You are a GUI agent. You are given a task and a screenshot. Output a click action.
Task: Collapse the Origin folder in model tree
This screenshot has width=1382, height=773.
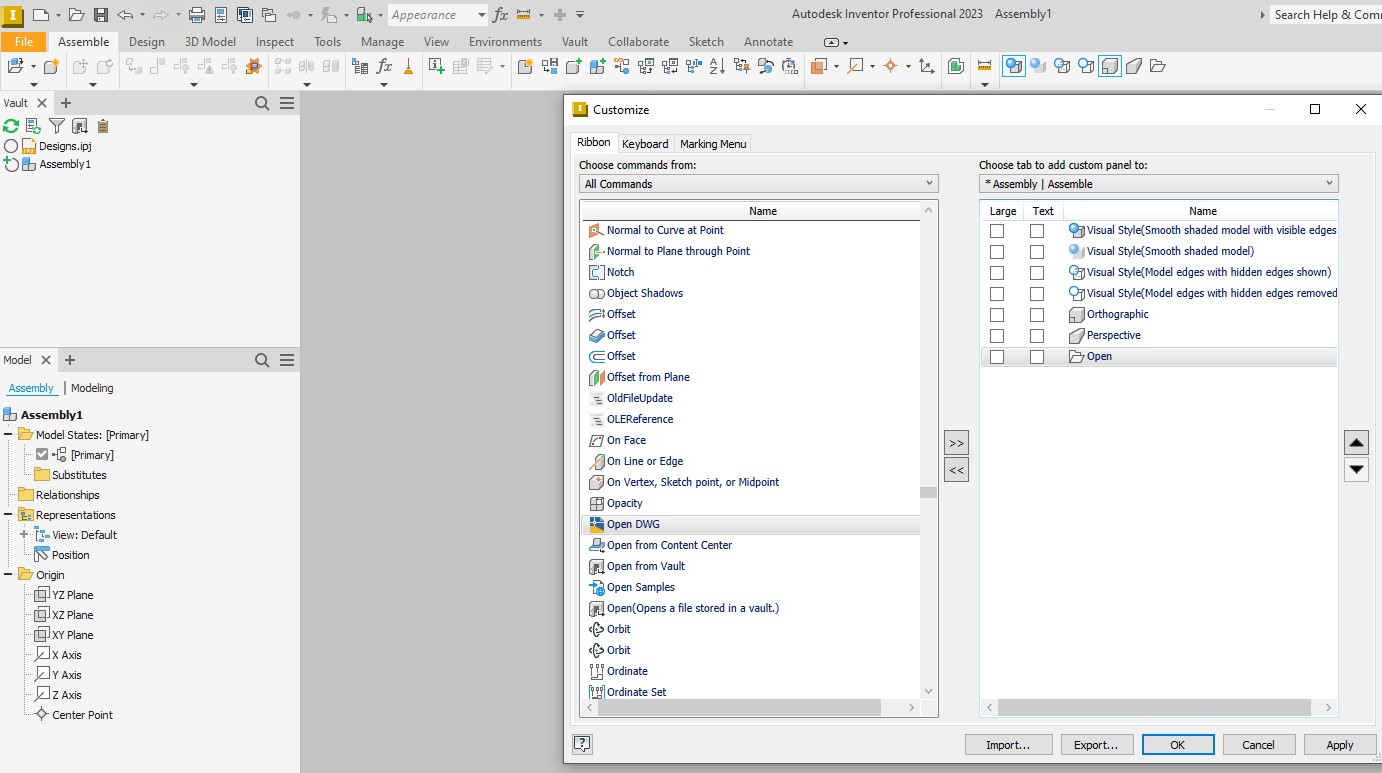[x=8, y=575]
